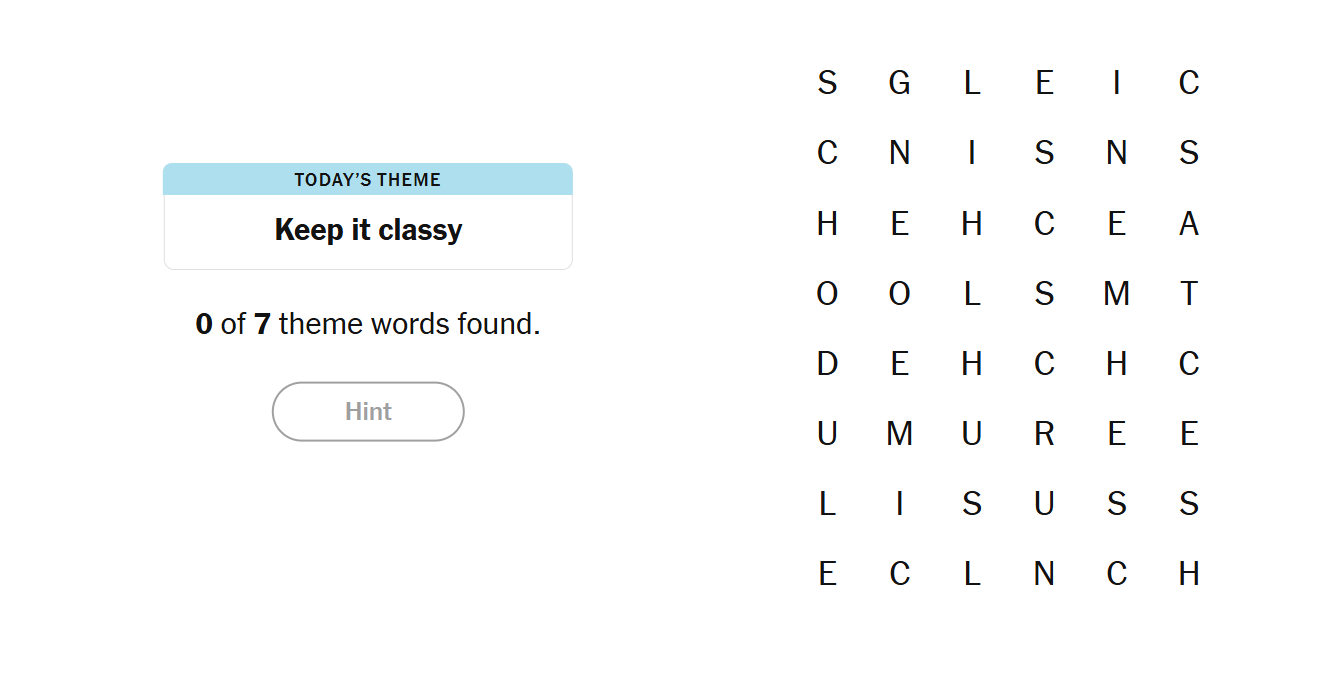Image resolution: width=1335 pixels, height=686 pixels.
Task: Click the N between two S letters
Action: (1116, 153)
